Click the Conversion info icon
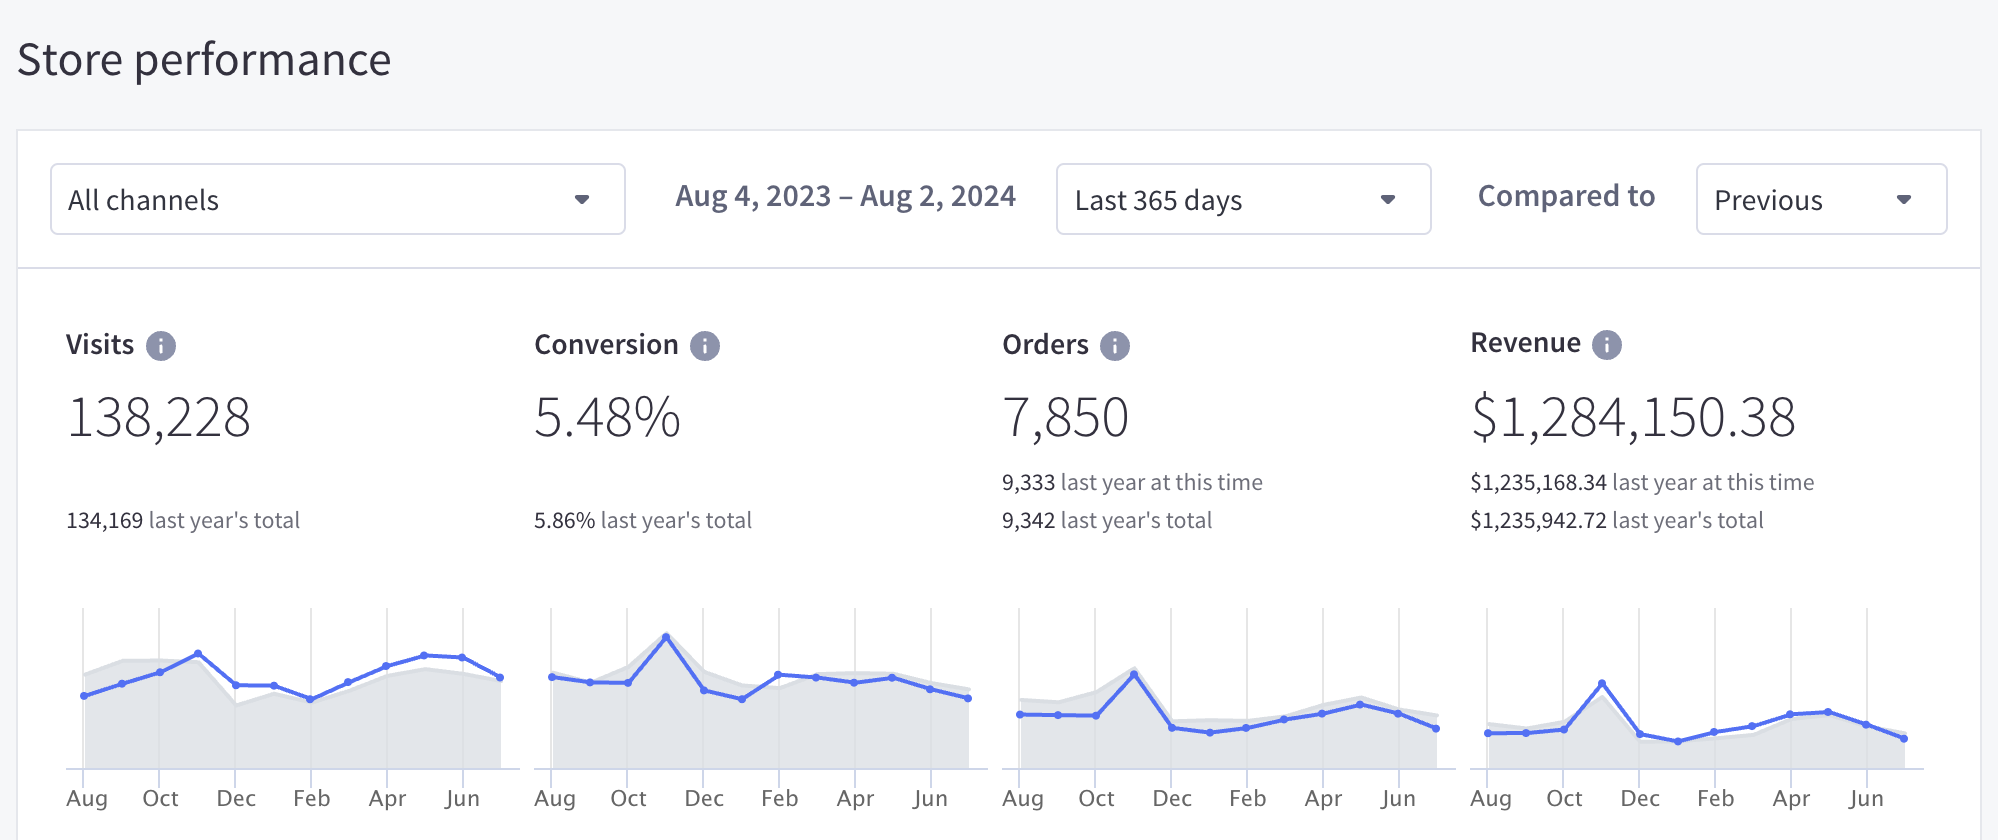Screen dimensions: 1998x840 pos(705,346)
